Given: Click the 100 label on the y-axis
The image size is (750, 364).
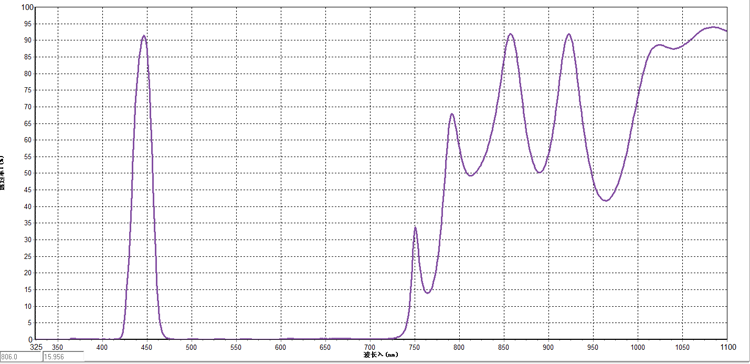Looking at the screenshot, I should (x=28, y=8).
